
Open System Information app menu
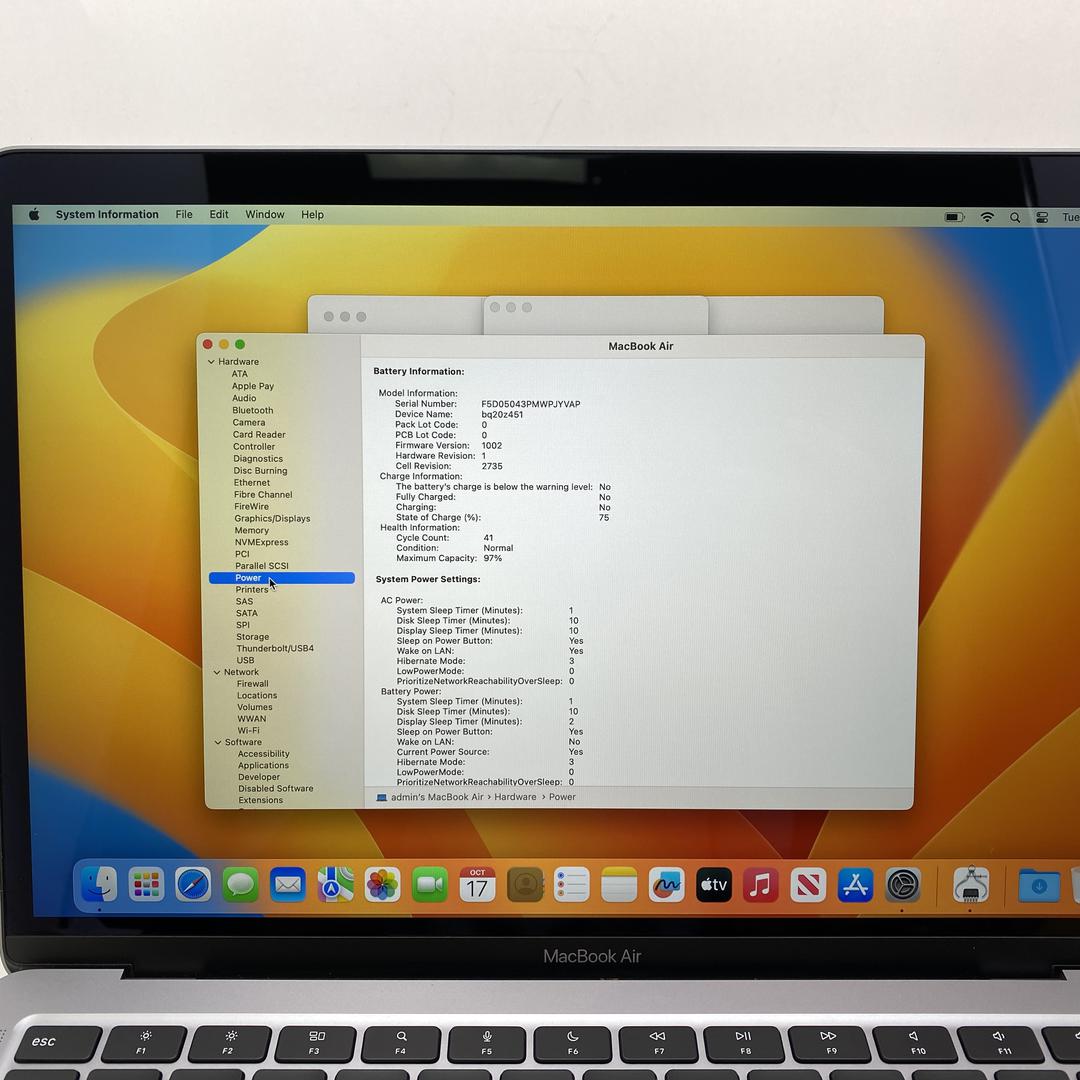click(107, 214)
